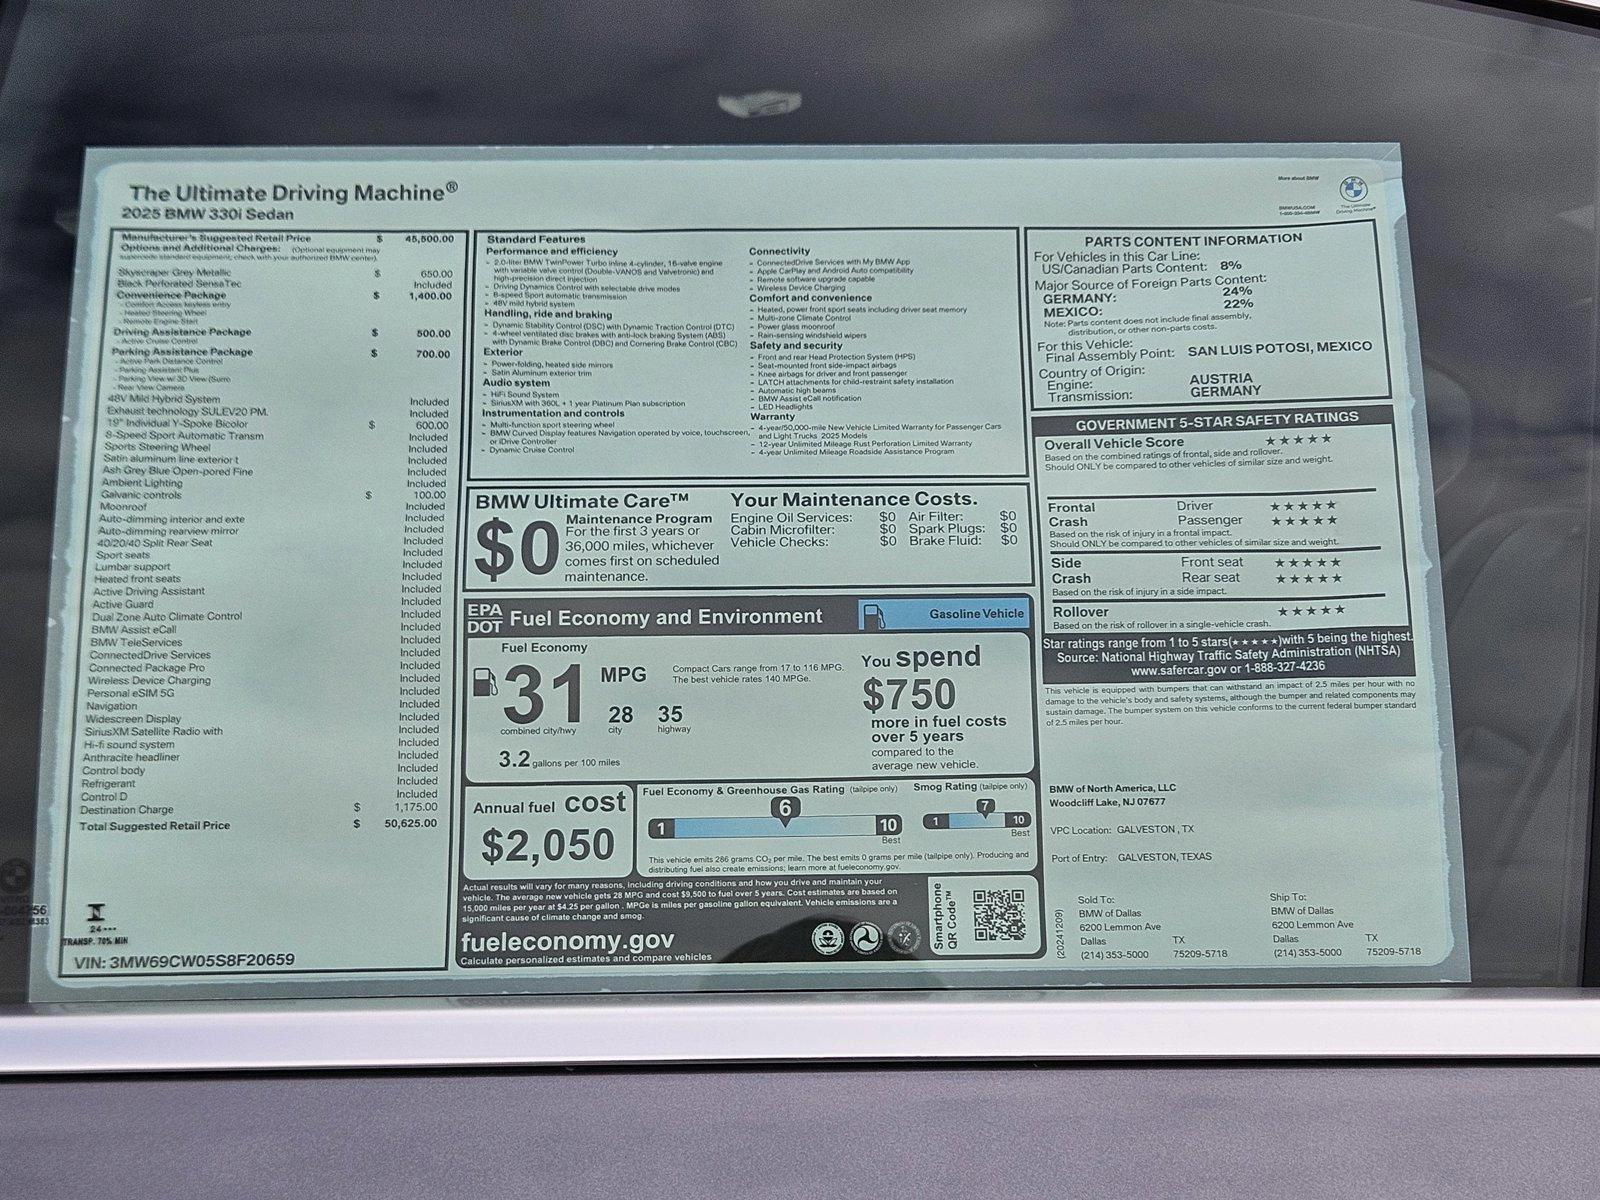Image resolution: width=1600 pixels, height=1200 pixels.
Task: Click BMW of North America, LLC text
Action: pos(1113,788)
